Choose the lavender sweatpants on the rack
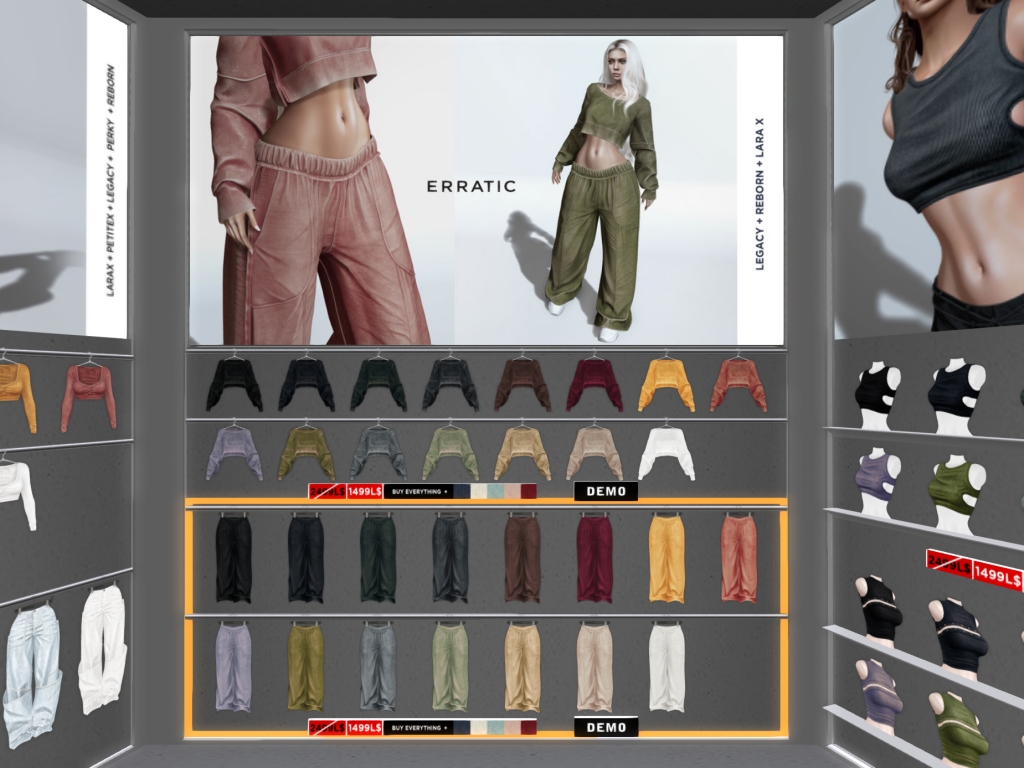 [x=234, y=667]
